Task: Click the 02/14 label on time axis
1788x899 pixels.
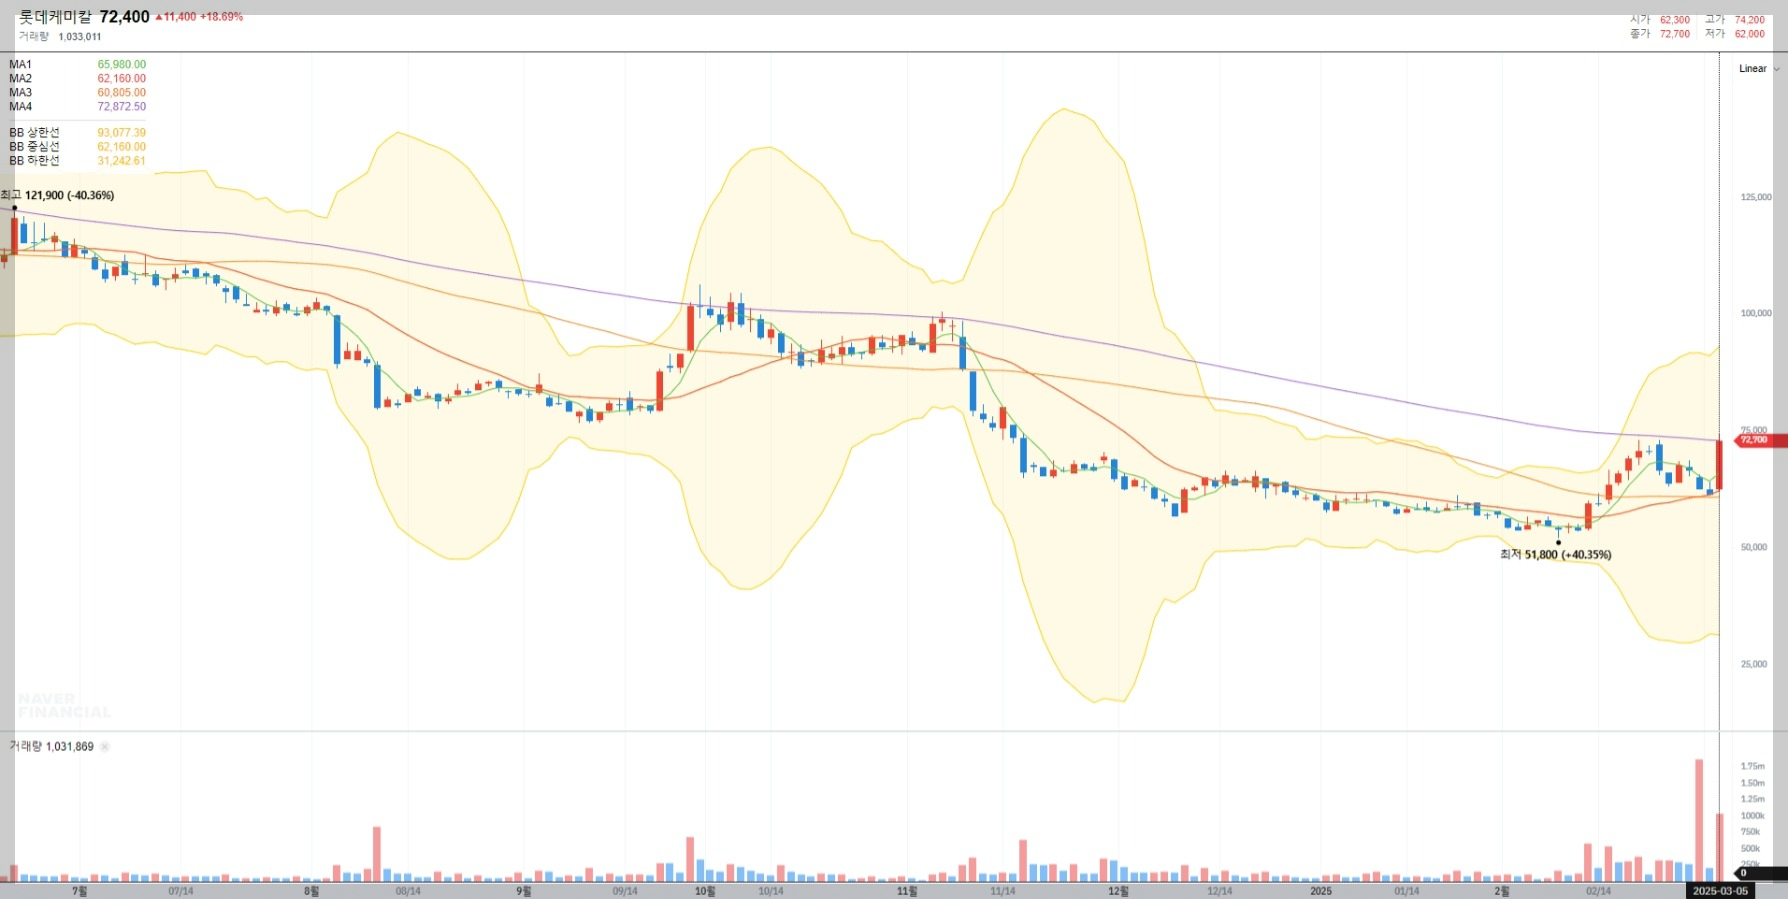Action: pyautogui.click(x=1598, y=891)
